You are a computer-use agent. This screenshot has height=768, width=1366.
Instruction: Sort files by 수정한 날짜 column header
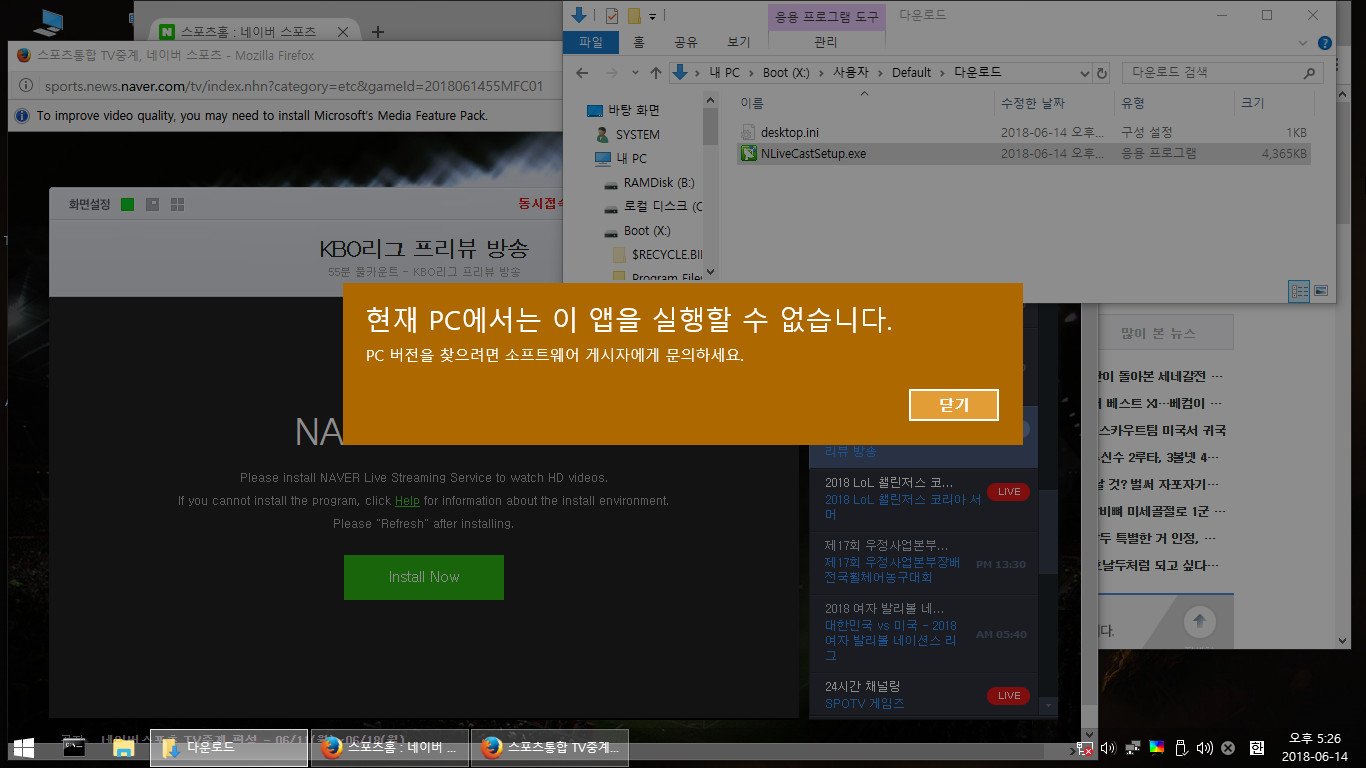click(x=1053, y=103)
